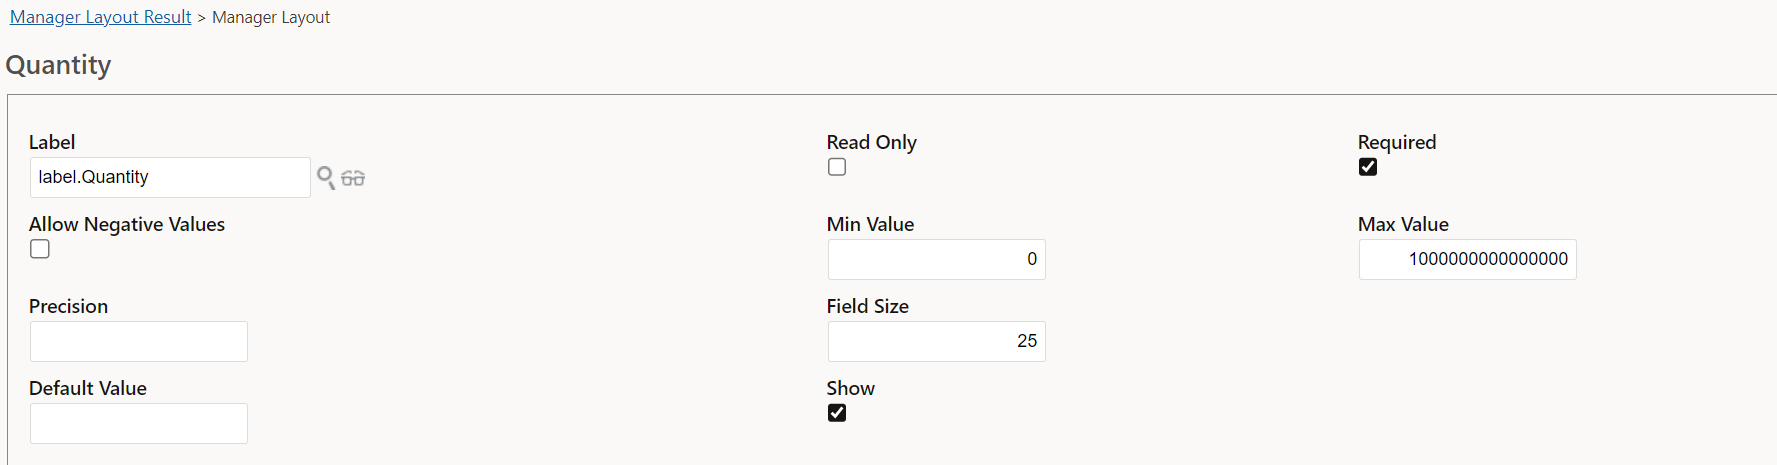This screenshot has height=465, width=1777.
Task: Click the Manager Layout breadcrumb text
Action: [271, 17]
